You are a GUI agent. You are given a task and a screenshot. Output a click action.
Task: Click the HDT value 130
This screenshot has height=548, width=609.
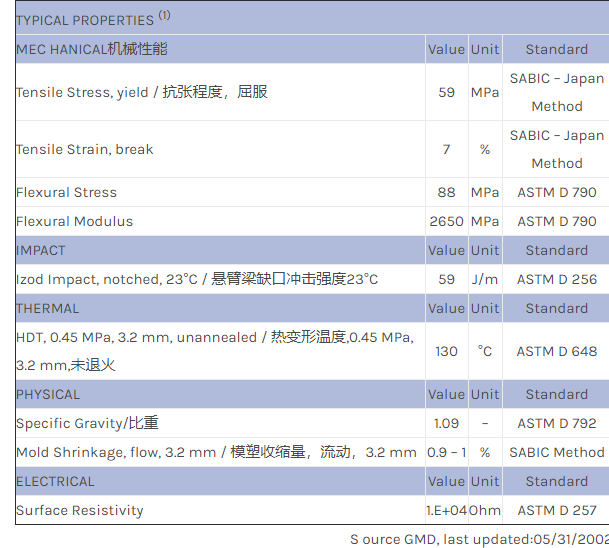(x=446, y=351)
